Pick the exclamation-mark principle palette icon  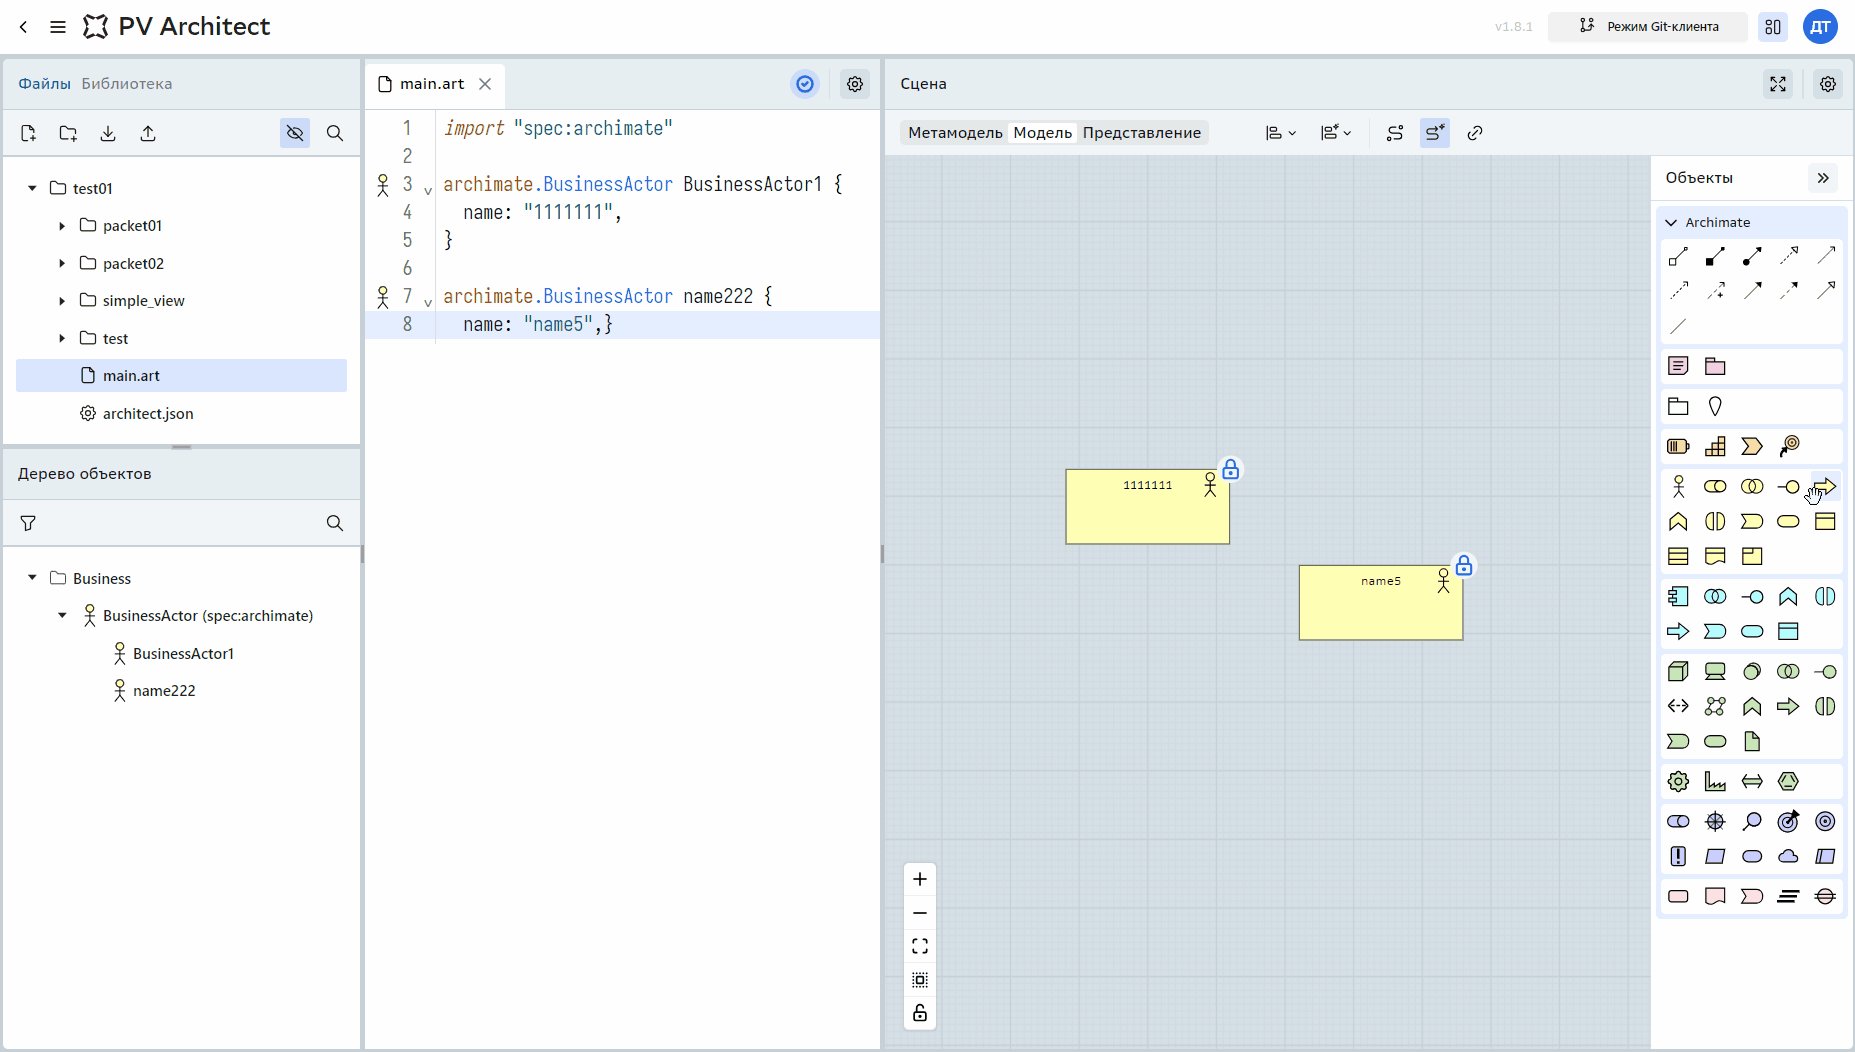coord(1678,856)
